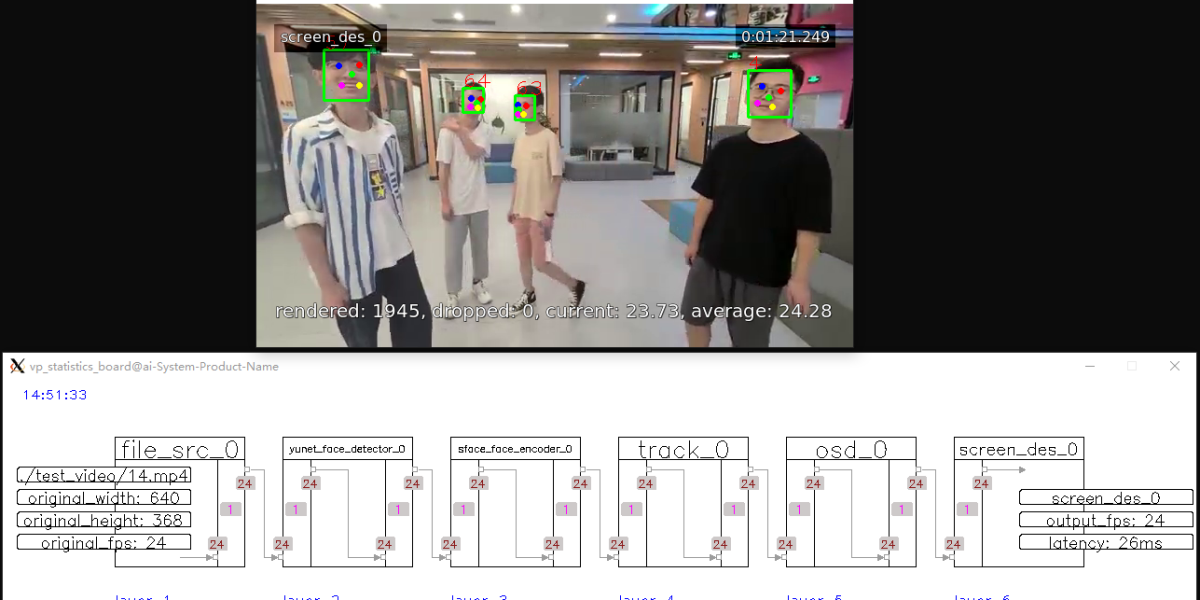Click the "1" badge inside the osd_0 node
The image size is (1200, 600).
click(x=798, y=509)
